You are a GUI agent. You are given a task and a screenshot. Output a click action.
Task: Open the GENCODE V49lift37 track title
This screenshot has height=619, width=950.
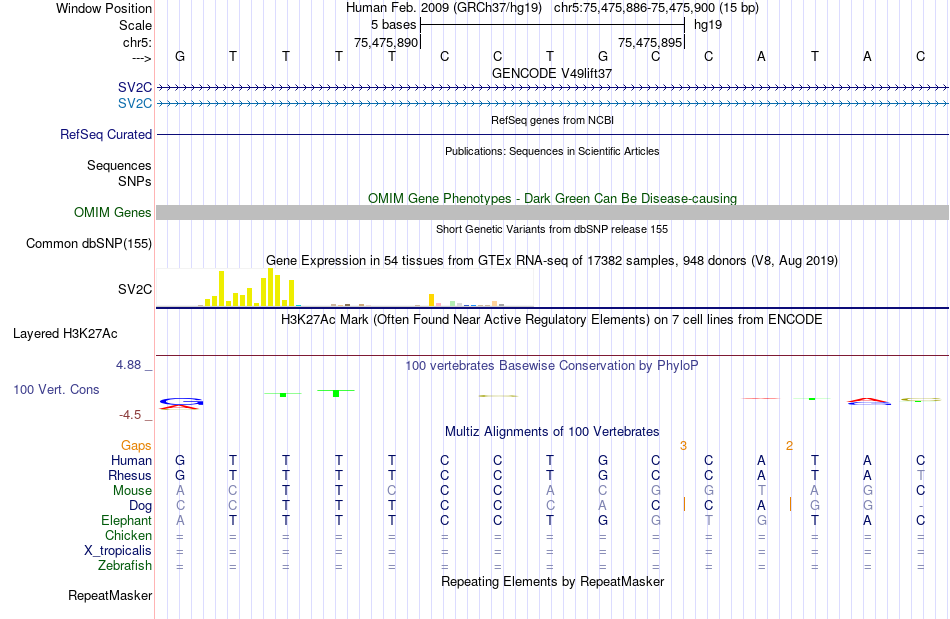click(552, 73)
